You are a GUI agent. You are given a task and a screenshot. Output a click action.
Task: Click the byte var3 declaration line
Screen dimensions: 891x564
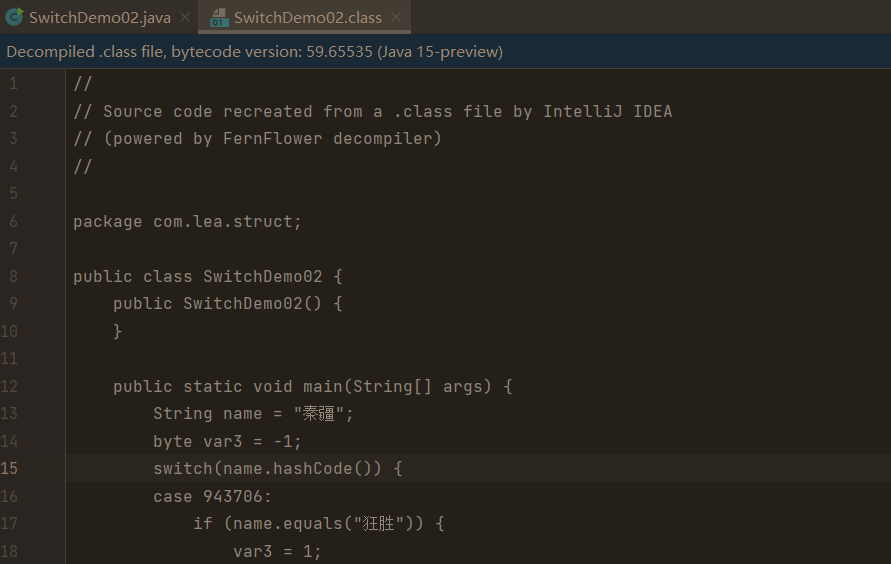pyautogui.click(x=227, y=441)
